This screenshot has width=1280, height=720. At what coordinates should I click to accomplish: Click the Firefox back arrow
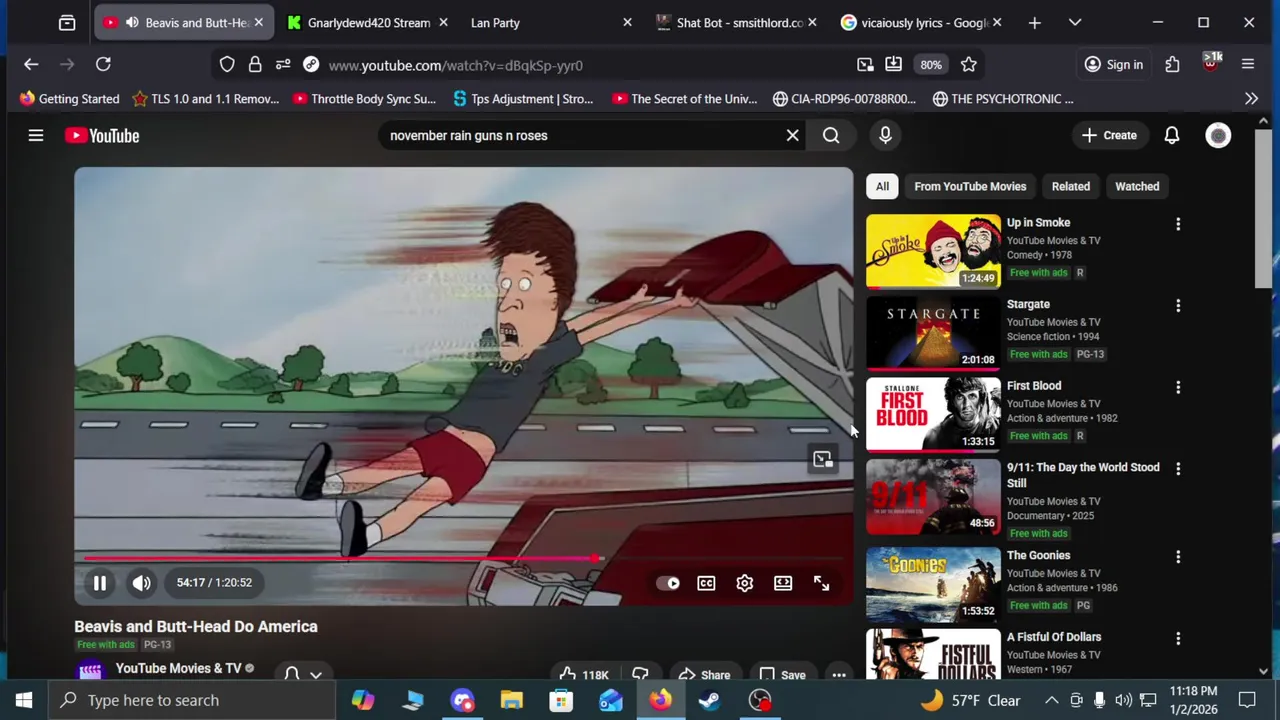click(31, 65)
